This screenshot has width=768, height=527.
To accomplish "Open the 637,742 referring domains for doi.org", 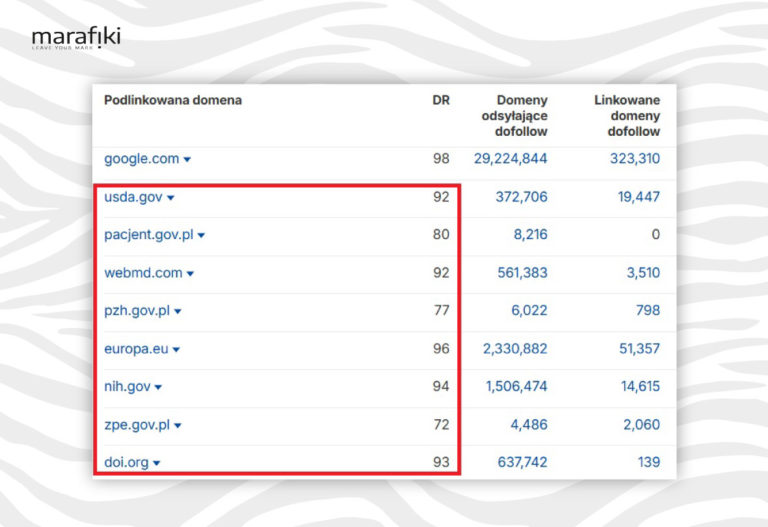I will (521, 462).
